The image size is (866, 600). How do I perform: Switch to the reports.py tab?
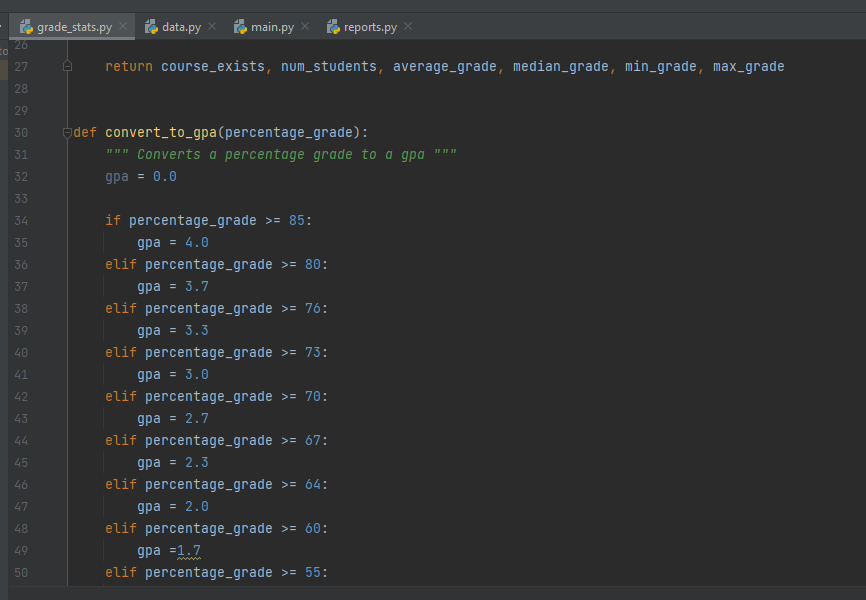[x=370, y=27]
